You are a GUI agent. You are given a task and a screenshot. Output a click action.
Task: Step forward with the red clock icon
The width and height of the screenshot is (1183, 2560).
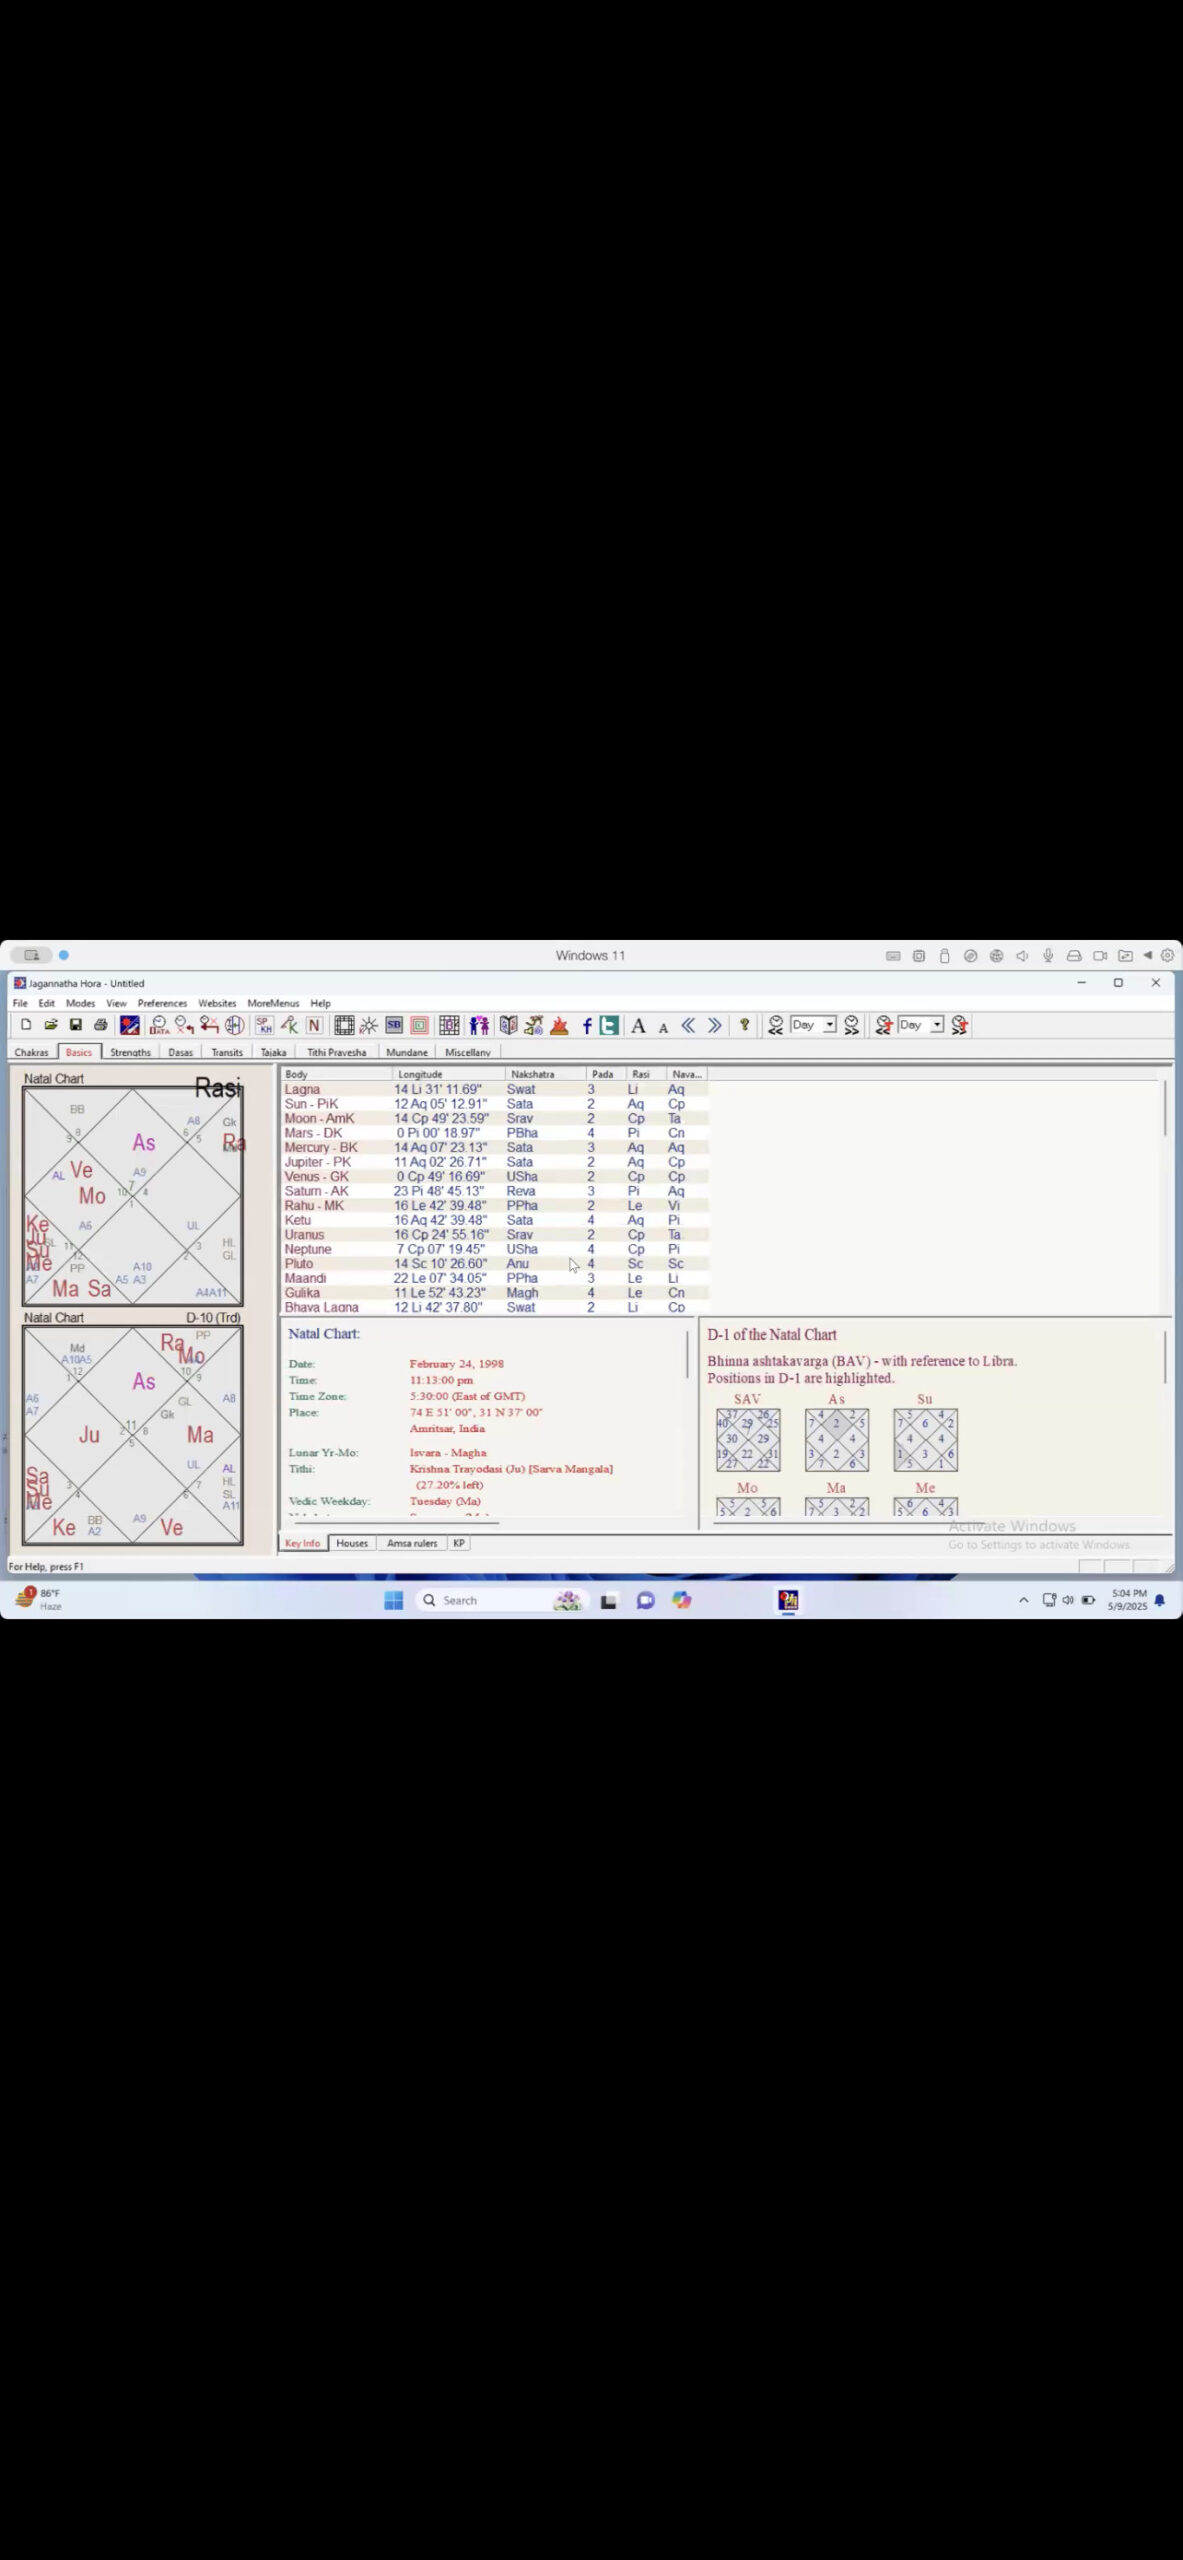tap(960, 1025)
